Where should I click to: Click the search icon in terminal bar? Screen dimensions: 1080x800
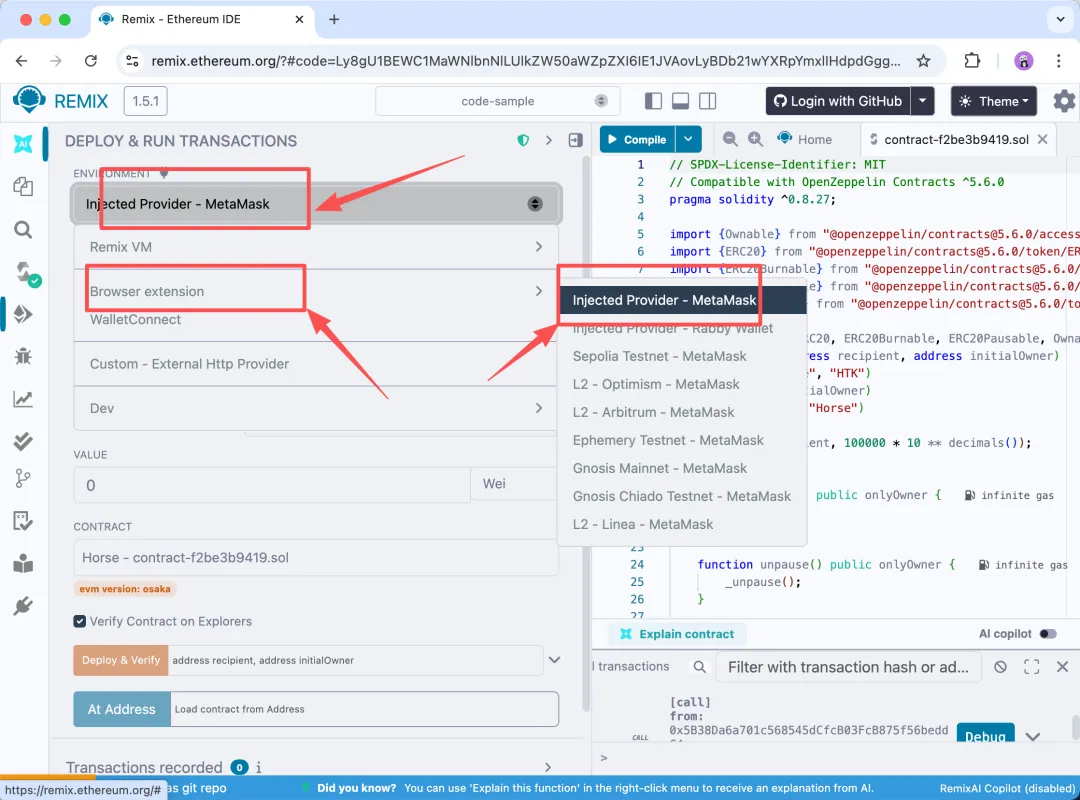(x=699, y=667)
